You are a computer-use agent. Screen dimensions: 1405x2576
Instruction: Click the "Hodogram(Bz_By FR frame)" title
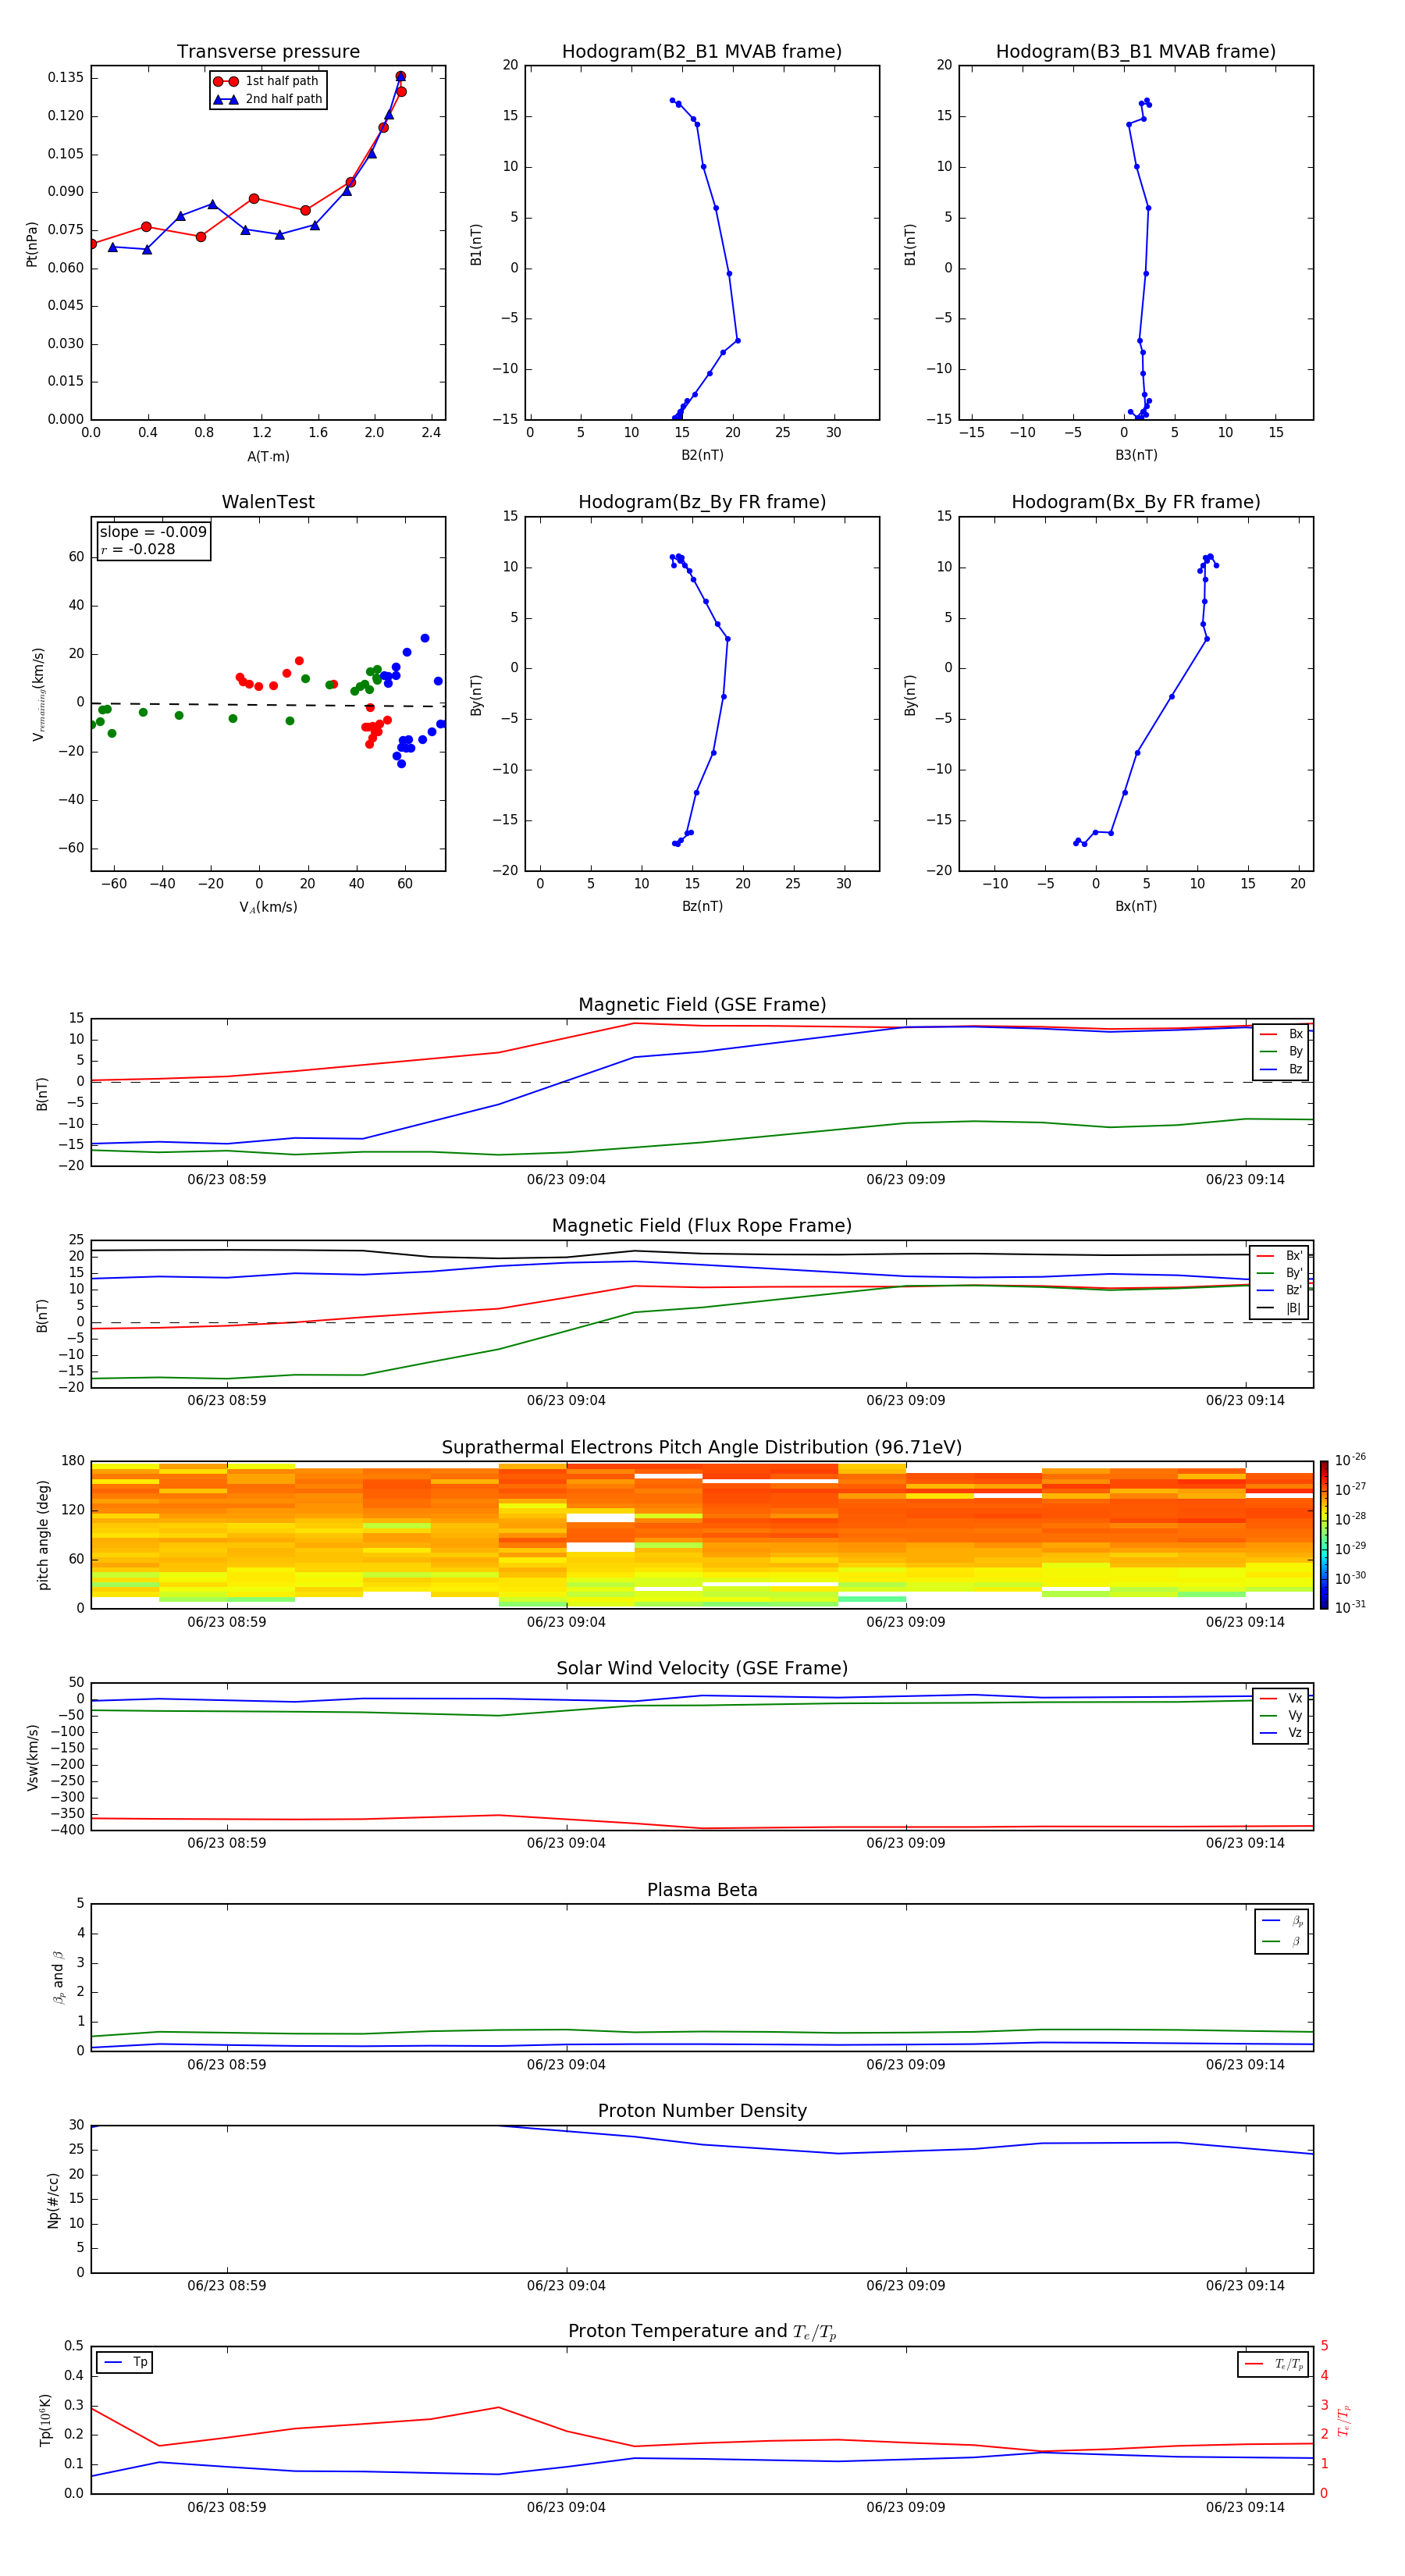pyautogui.click(x=702, y=502)
